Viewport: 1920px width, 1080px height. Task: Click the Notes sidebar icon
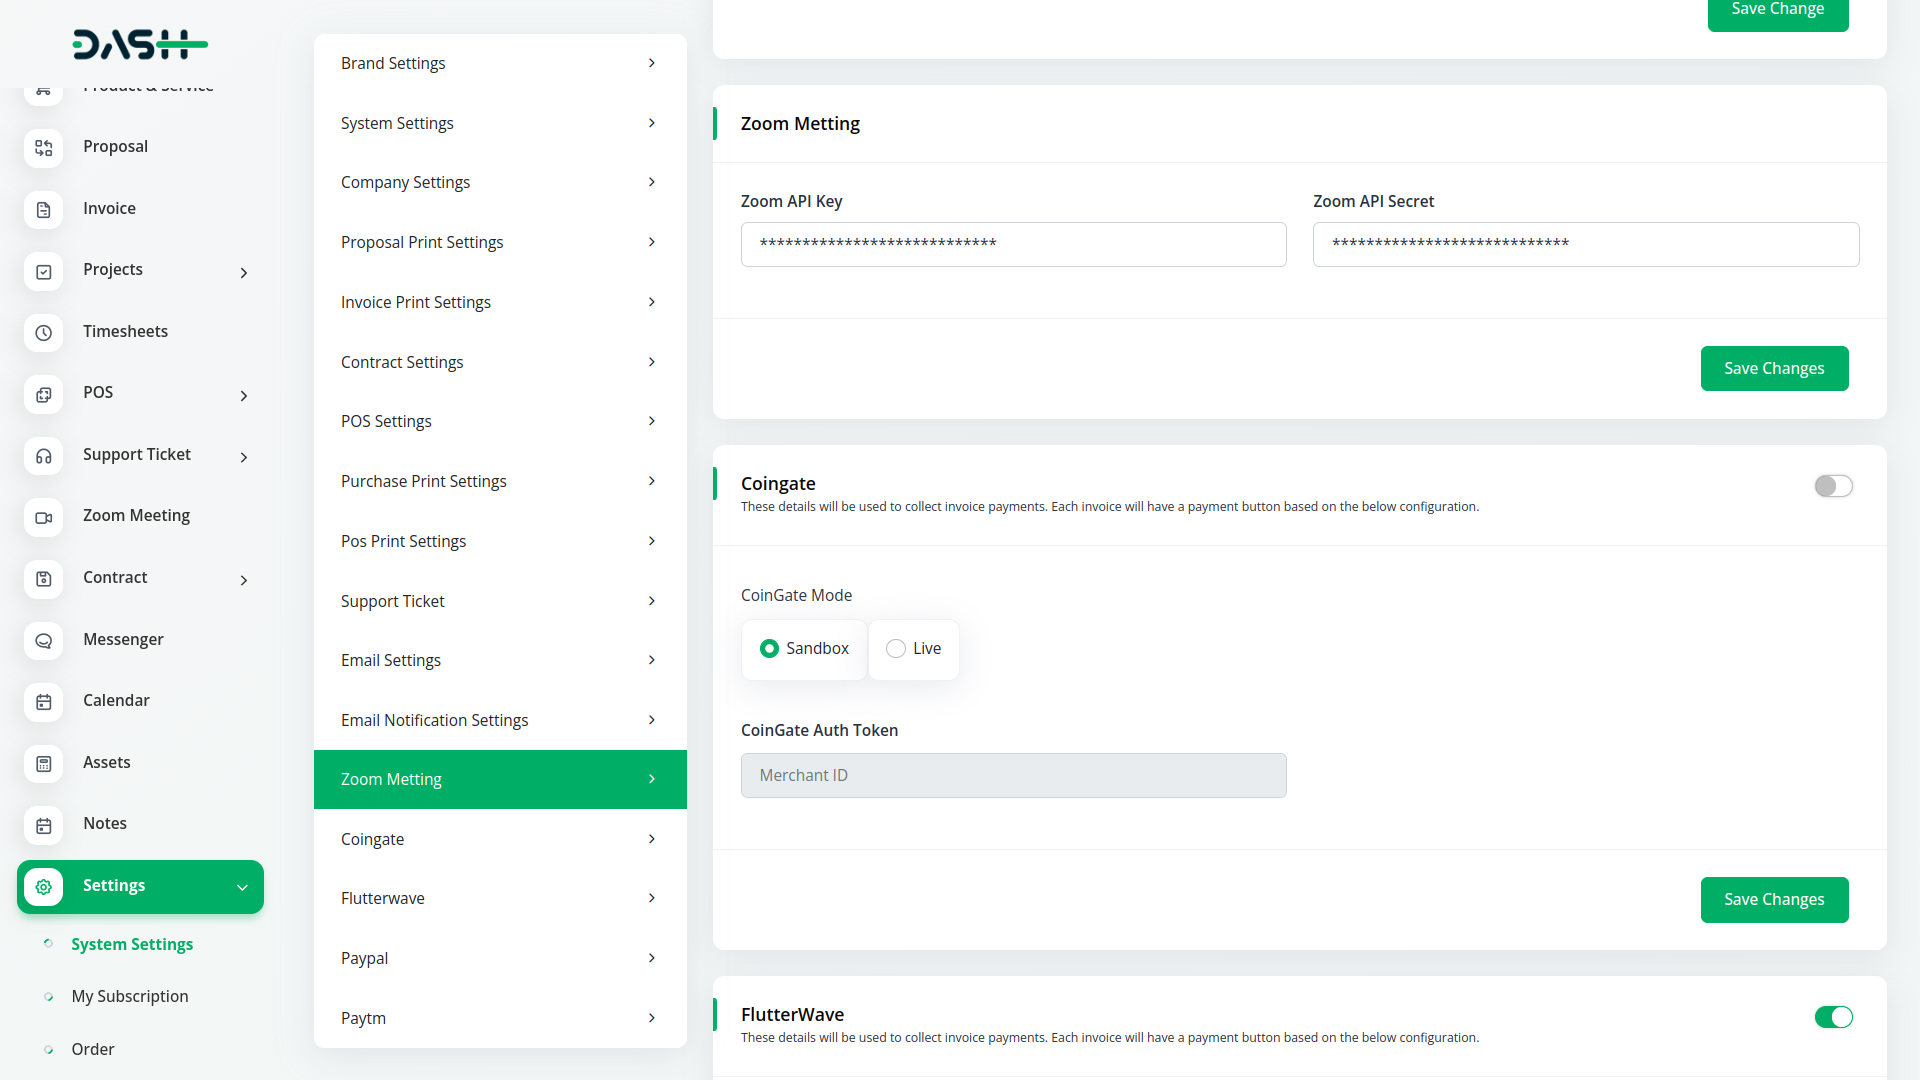(x=43, y=825)
